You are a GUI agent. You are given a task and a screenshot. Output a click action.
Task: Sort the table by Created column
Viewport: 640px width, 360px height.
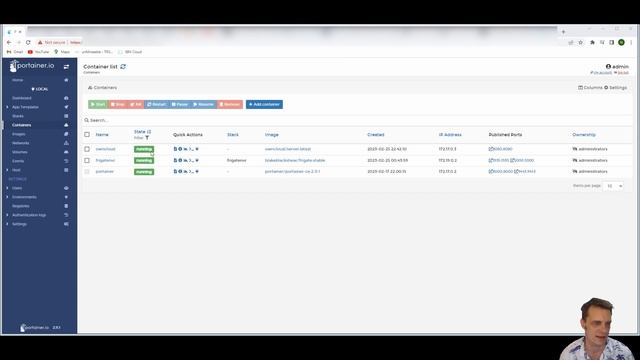(x=376, y=135)
